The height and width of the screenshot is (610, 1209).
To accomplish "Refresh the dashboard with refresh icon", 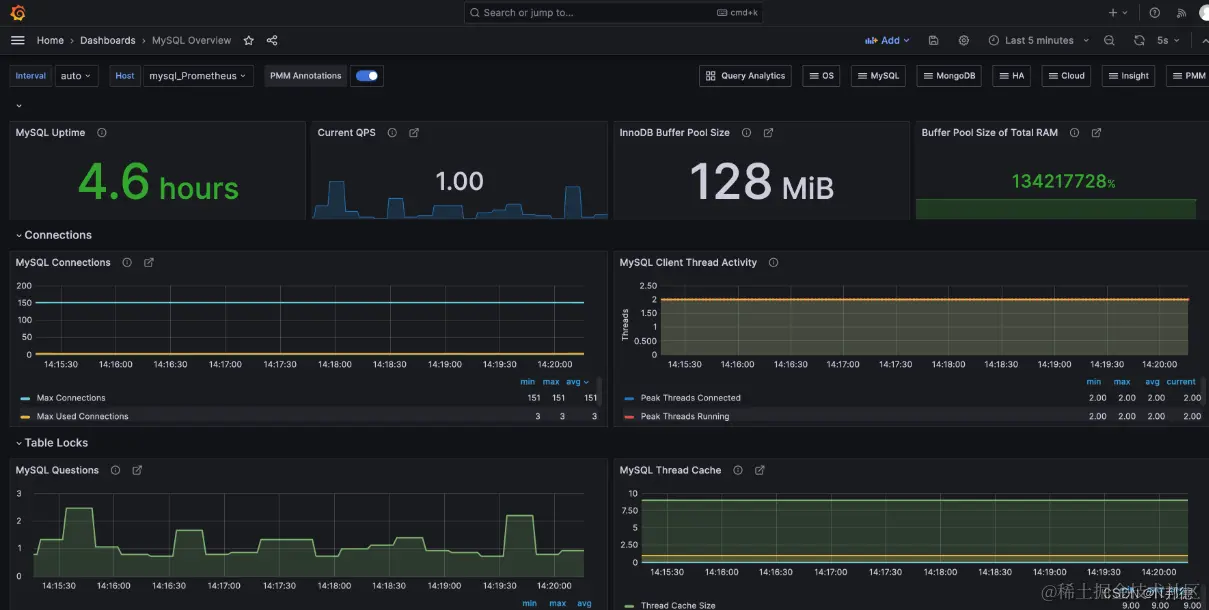I will [x=1139, y=40].
